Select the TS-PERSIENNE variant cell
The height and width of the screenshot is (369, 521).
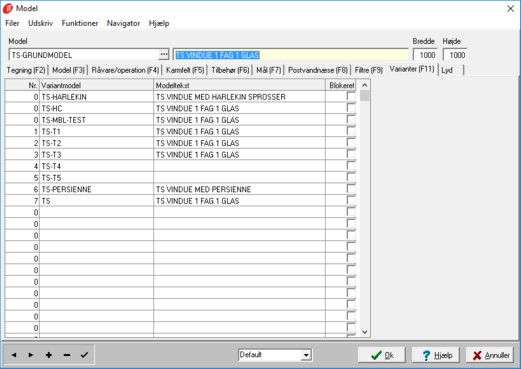(x=96, y=189)
